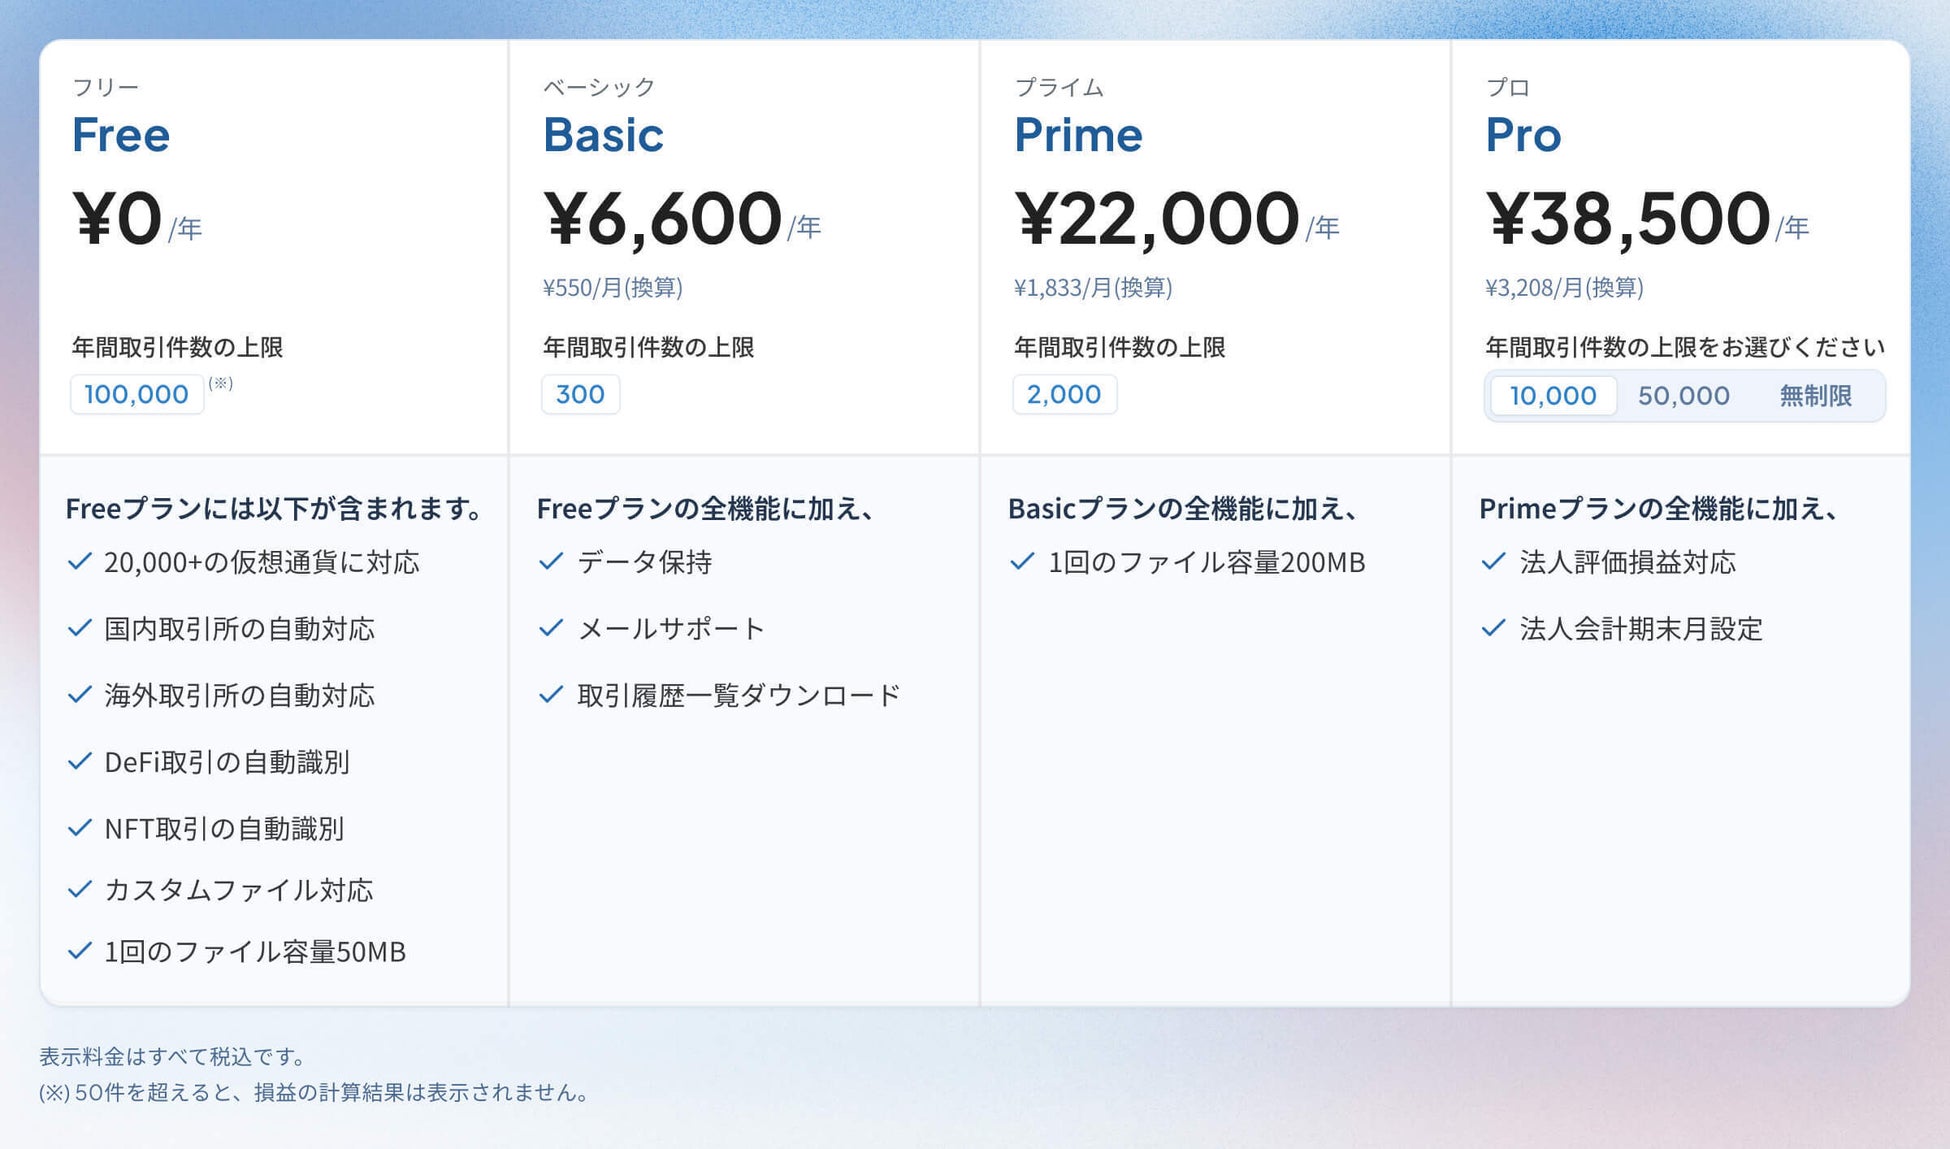Click the Pro plan heading
This screenshot has width=1950, height=1149.
(x=1523, y=135)
